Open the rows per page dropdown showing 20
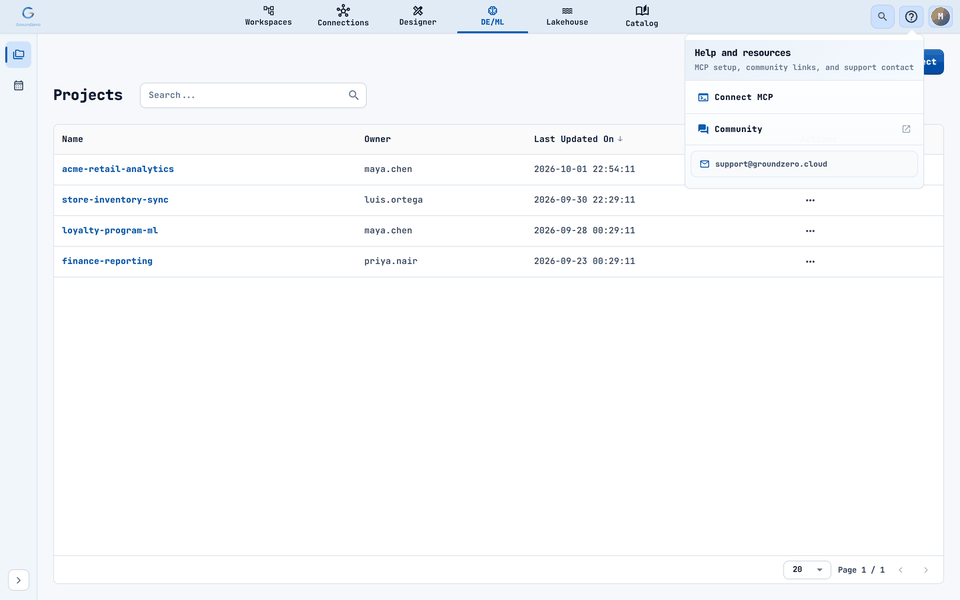The height and width of the screenshot is (600, 960). pos(807,569)
